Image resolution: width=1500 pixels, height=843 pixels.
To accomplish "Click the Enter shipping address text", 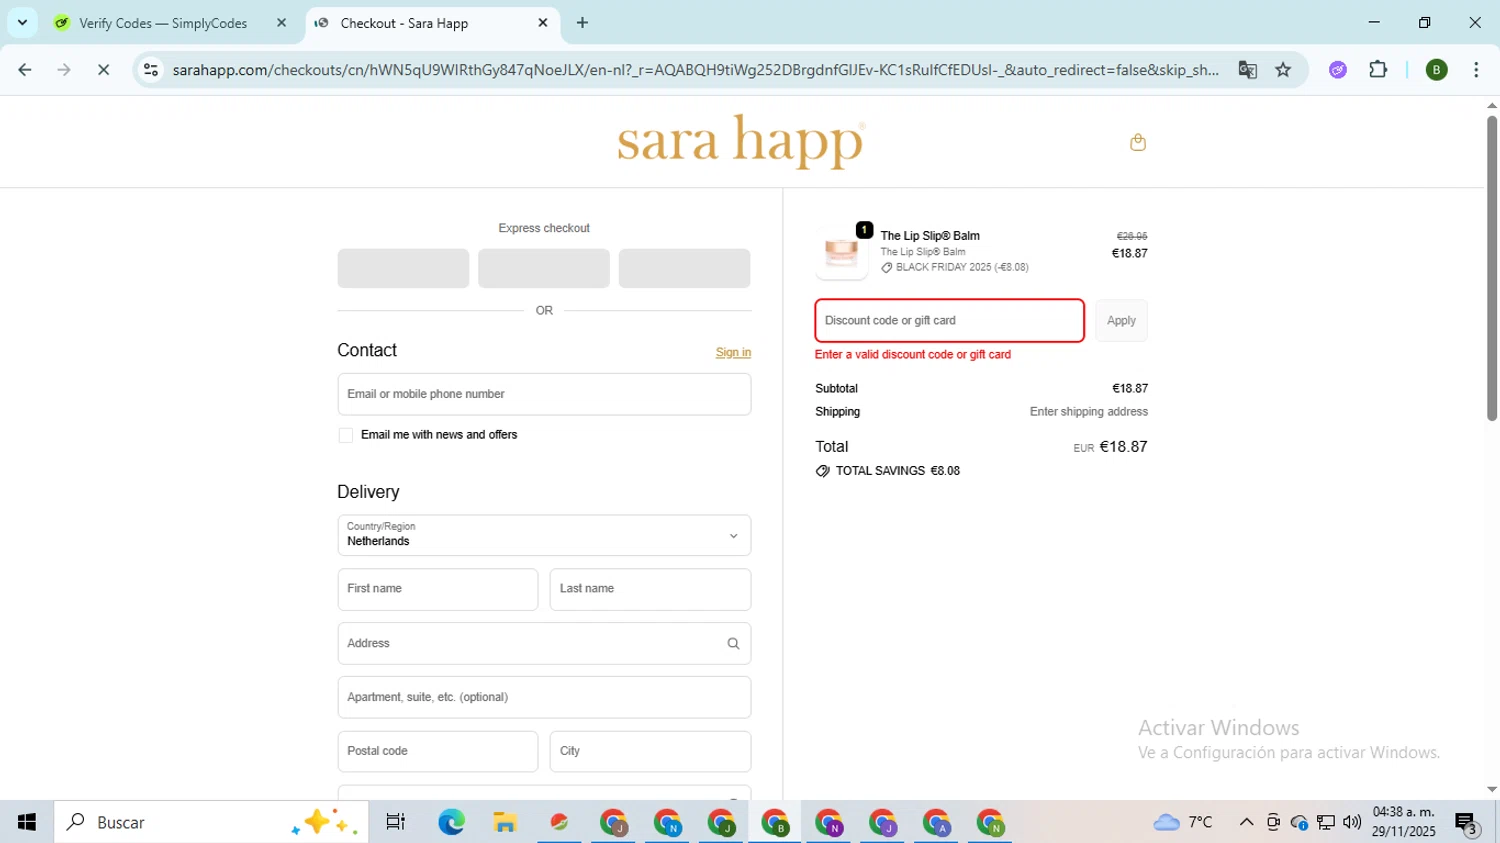I will [1088, 412].
